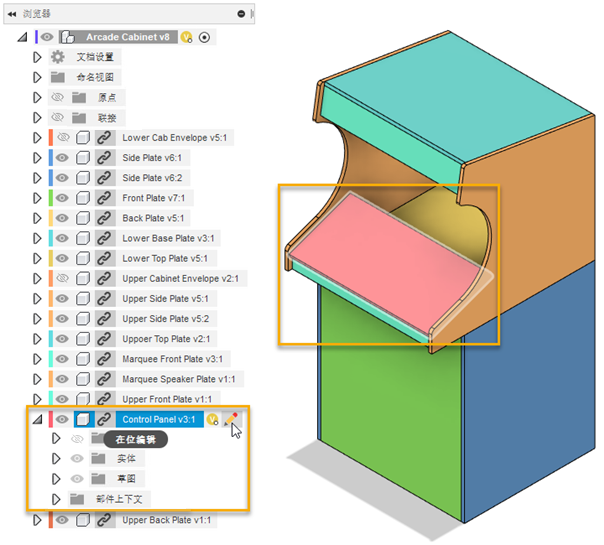The width and height of the screenshot is (604, 545).
Task: Select Upper Side Plate v5:2 tree item
Action: pyautogui.click(x=166, y=319)
